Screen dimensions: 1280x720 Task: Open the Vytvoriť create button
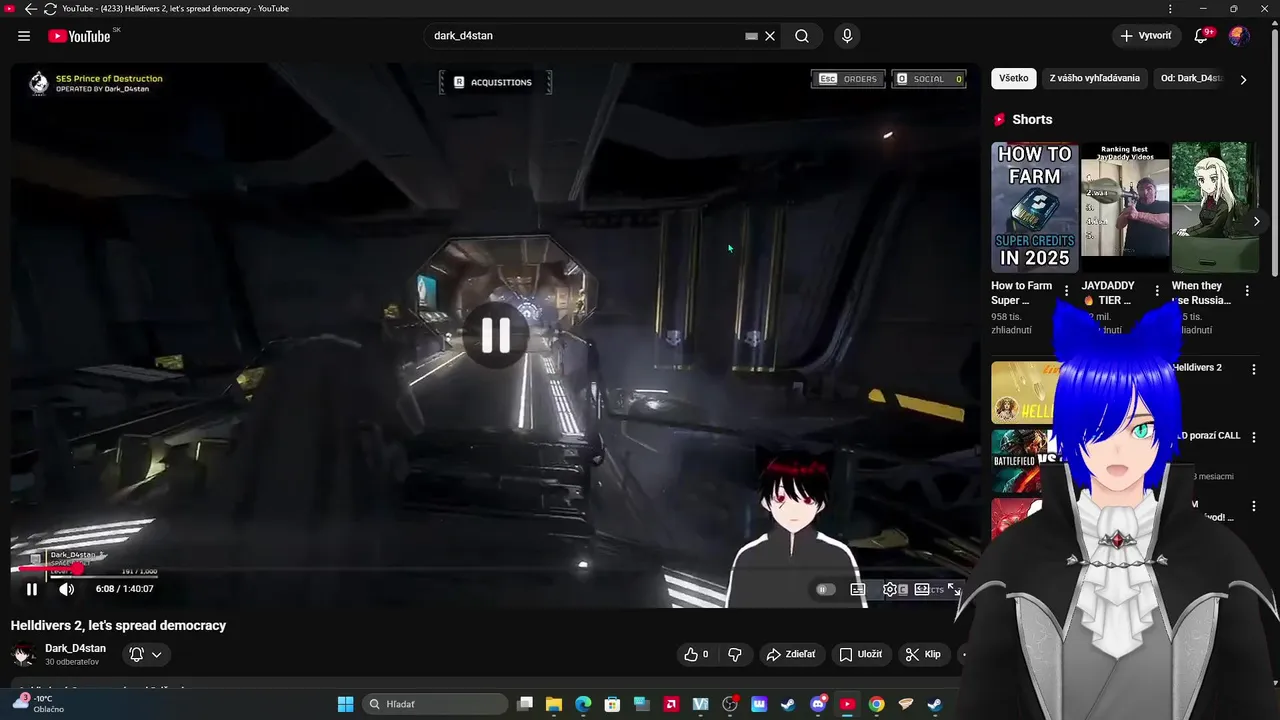click(x=1145, y=36)
